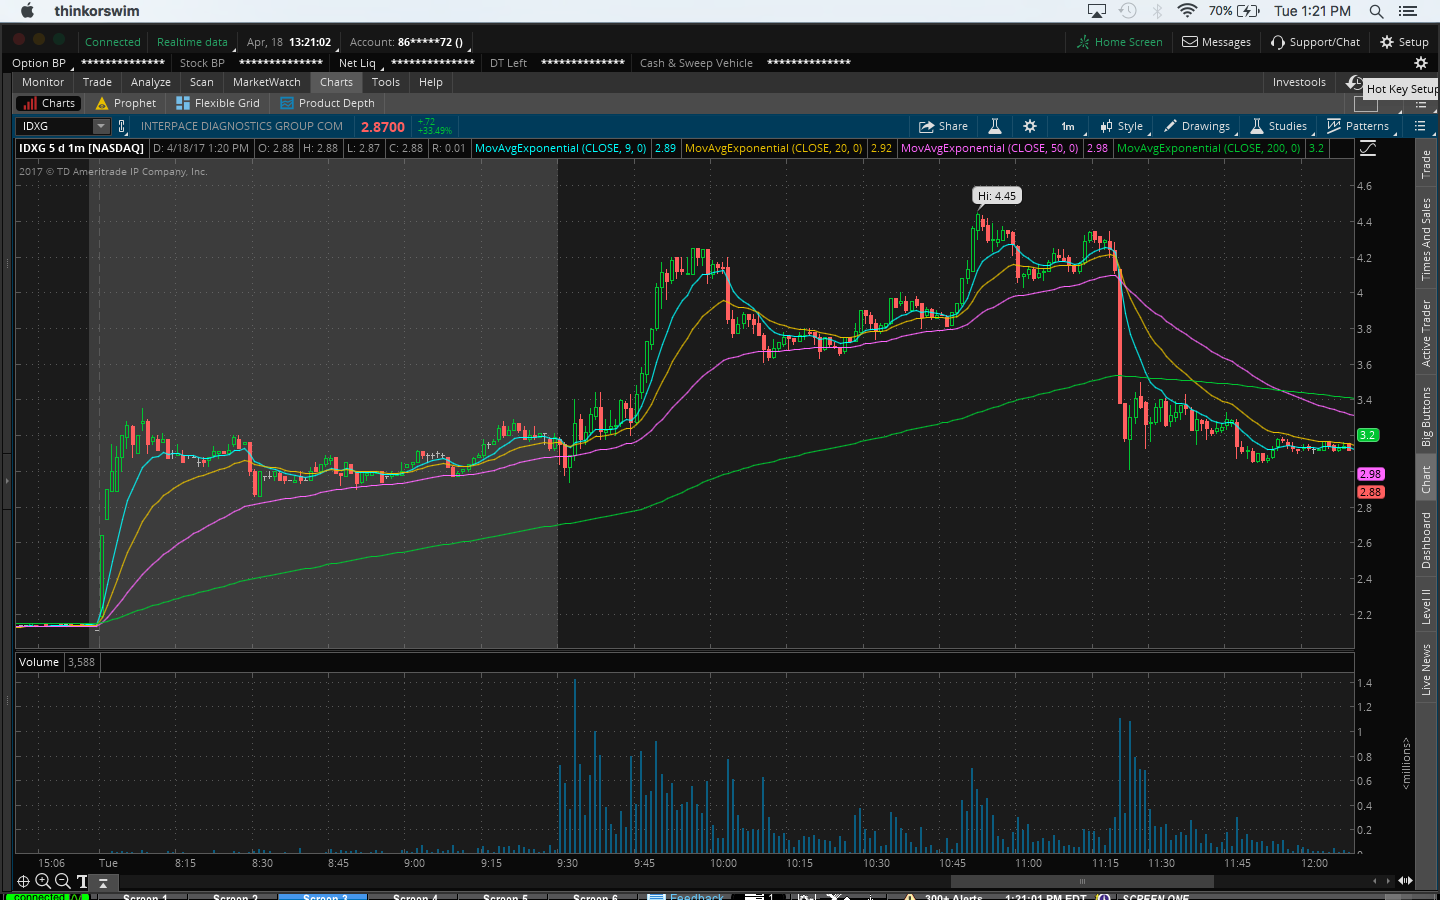Open the Messages window

1217,42
